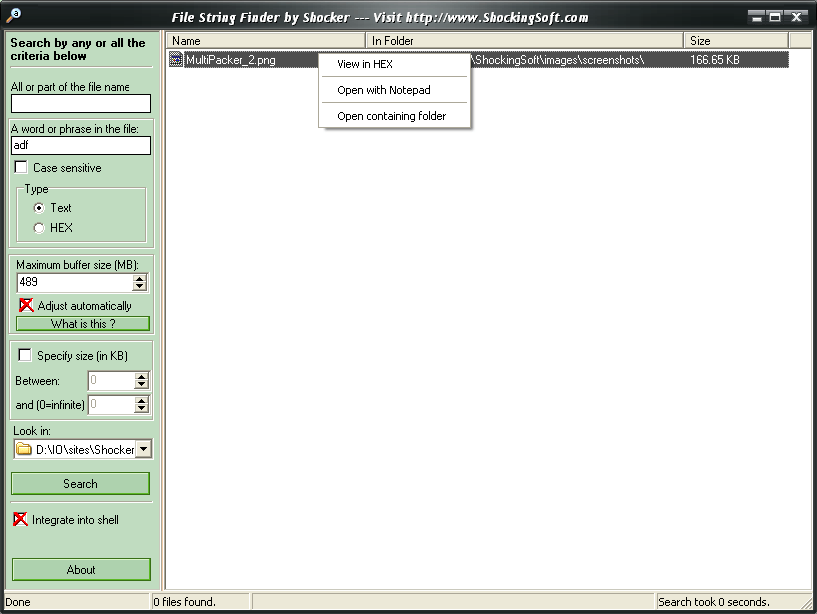Choose Open with Notepad from context menu
Screen dimensions: 817x614
coord(394,90)
